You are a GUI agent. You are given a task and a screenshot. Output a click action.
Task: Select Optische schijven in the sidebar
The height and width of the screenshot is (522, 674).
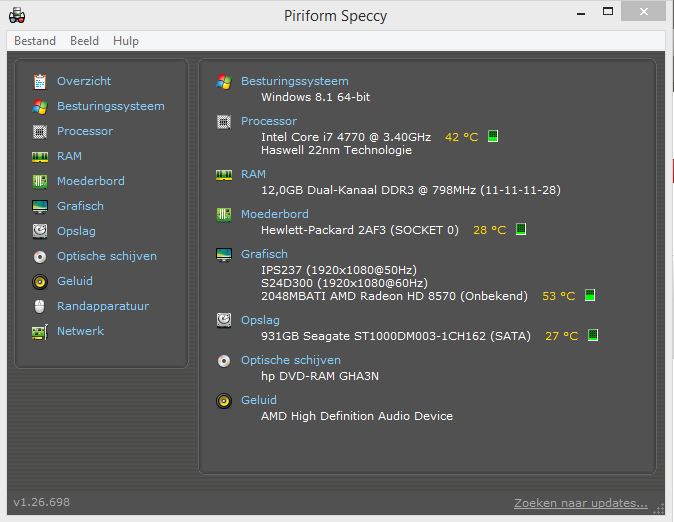pos(107,256)
